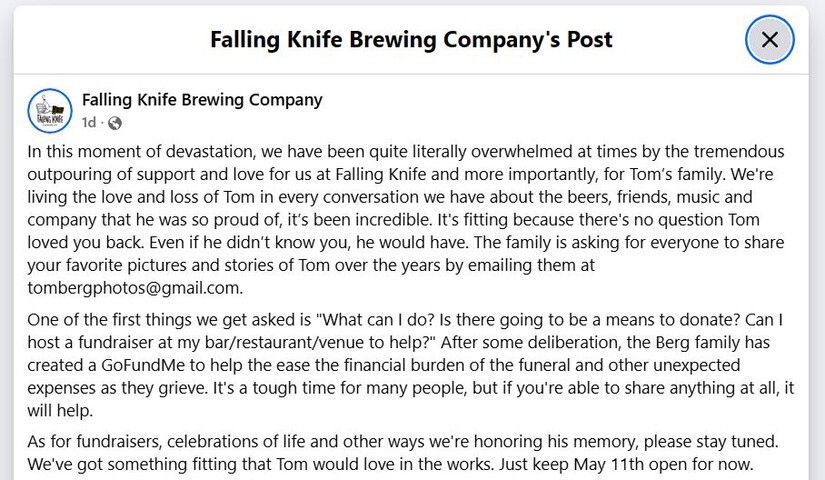Click the phrase beers, friends, music
This screenshot has width=825, height=480.
tap(570, 197)
